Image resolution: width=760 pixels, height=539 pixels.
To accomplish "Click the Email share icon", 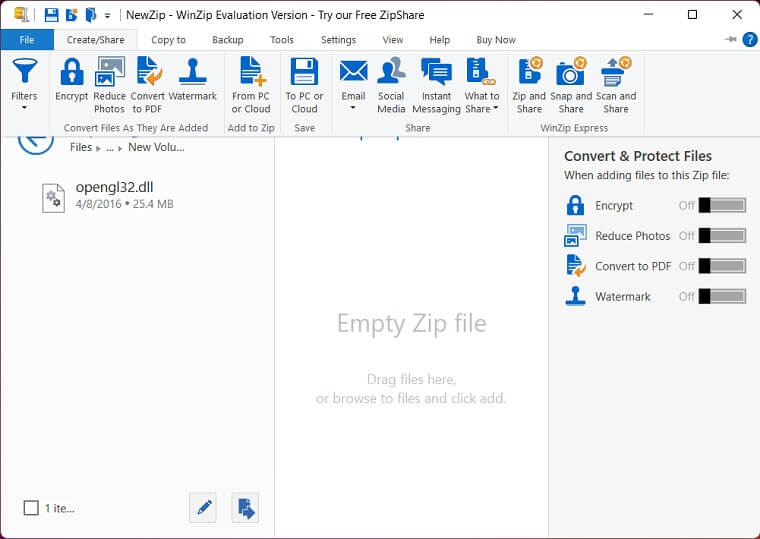I will coord(353,72).
